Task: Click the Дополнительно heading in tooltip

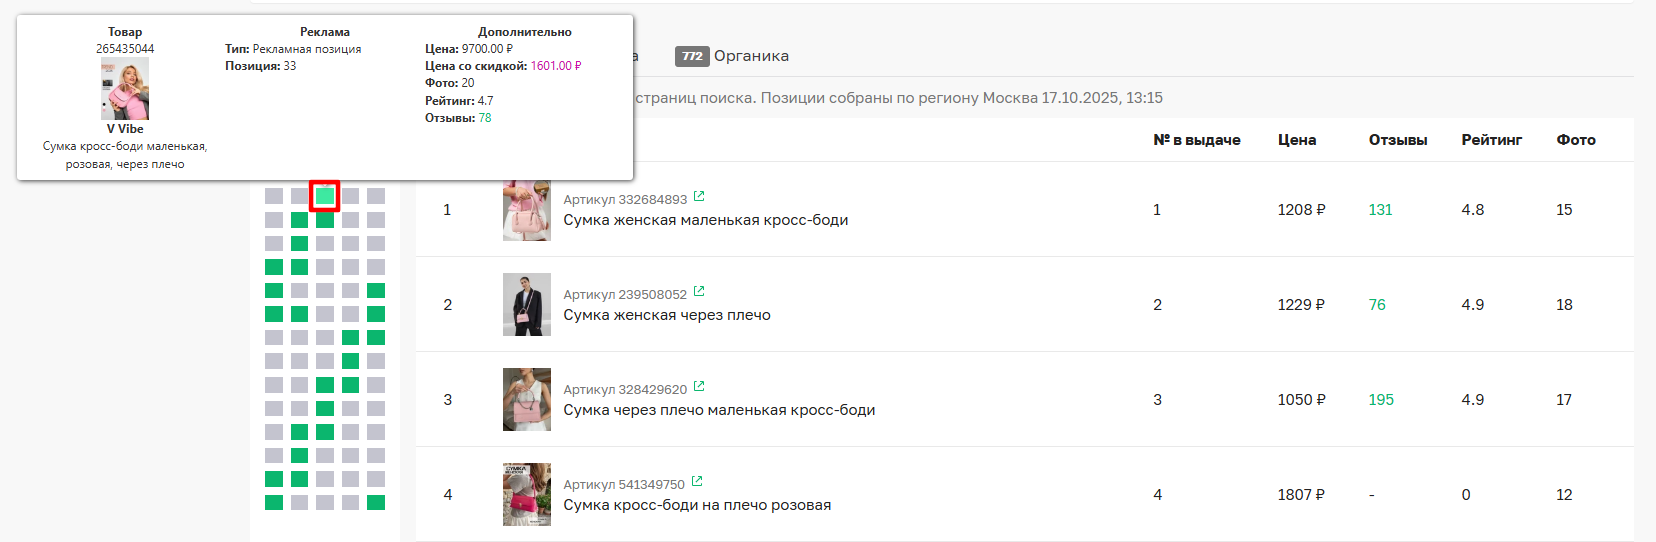Action: tap(525, 32)
